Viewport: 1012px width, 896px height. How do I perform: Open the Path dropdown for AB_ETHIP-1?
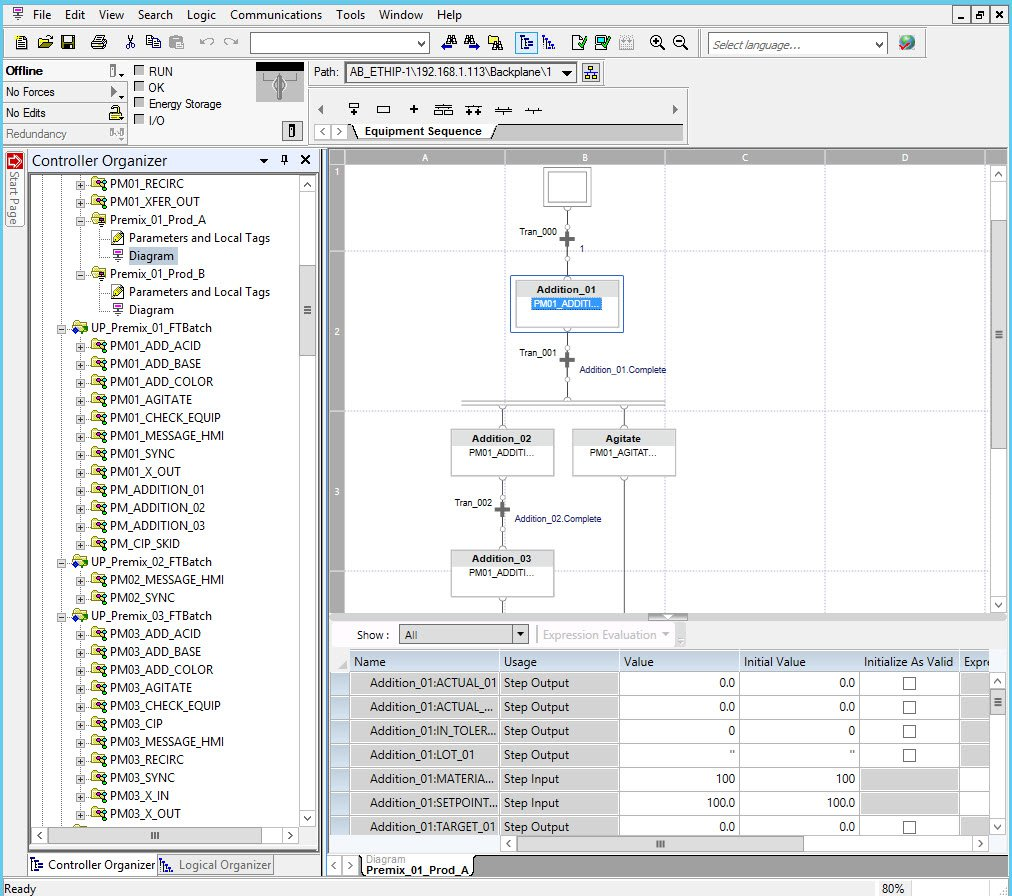pos(565,72)
